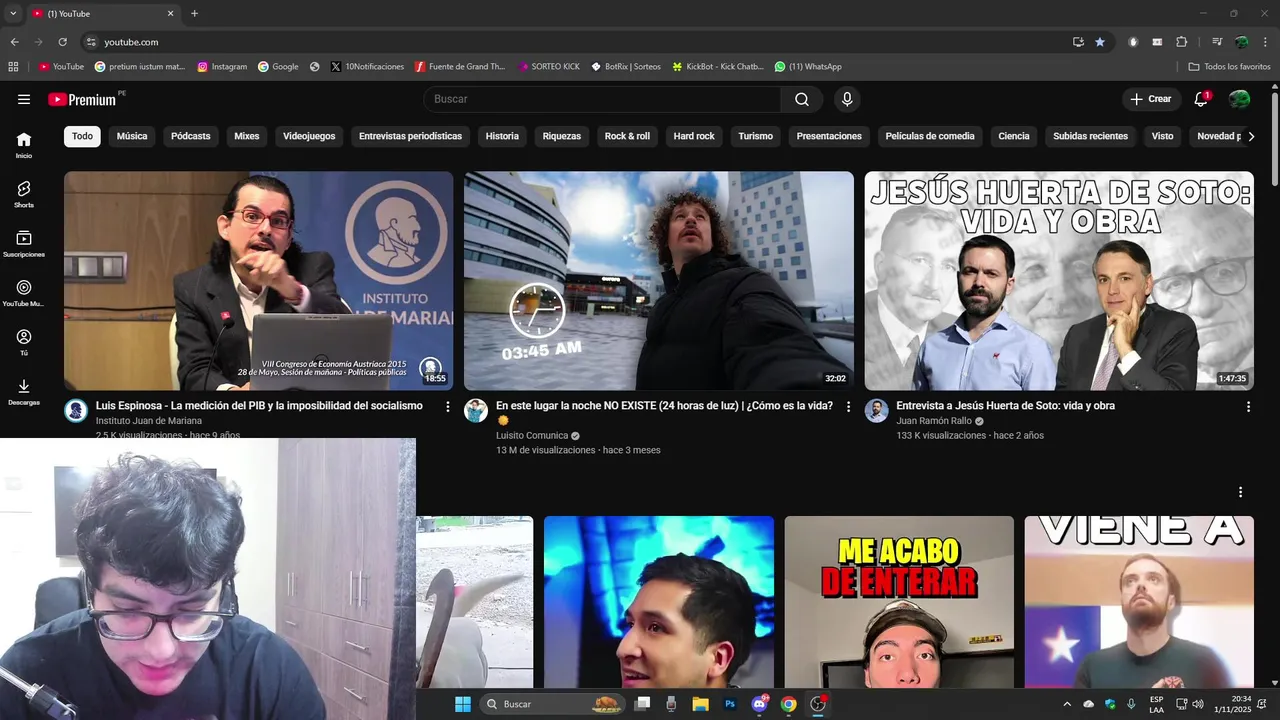Screen dimensions: 1280x720
Task: Select the Presentaciones filter chip
Action: pyautogui.click(x=829, y=136)
